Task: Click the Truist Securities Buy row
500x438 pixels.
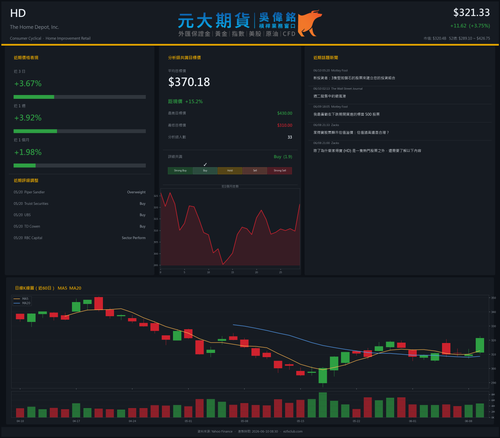Action: tap(80, 204)
